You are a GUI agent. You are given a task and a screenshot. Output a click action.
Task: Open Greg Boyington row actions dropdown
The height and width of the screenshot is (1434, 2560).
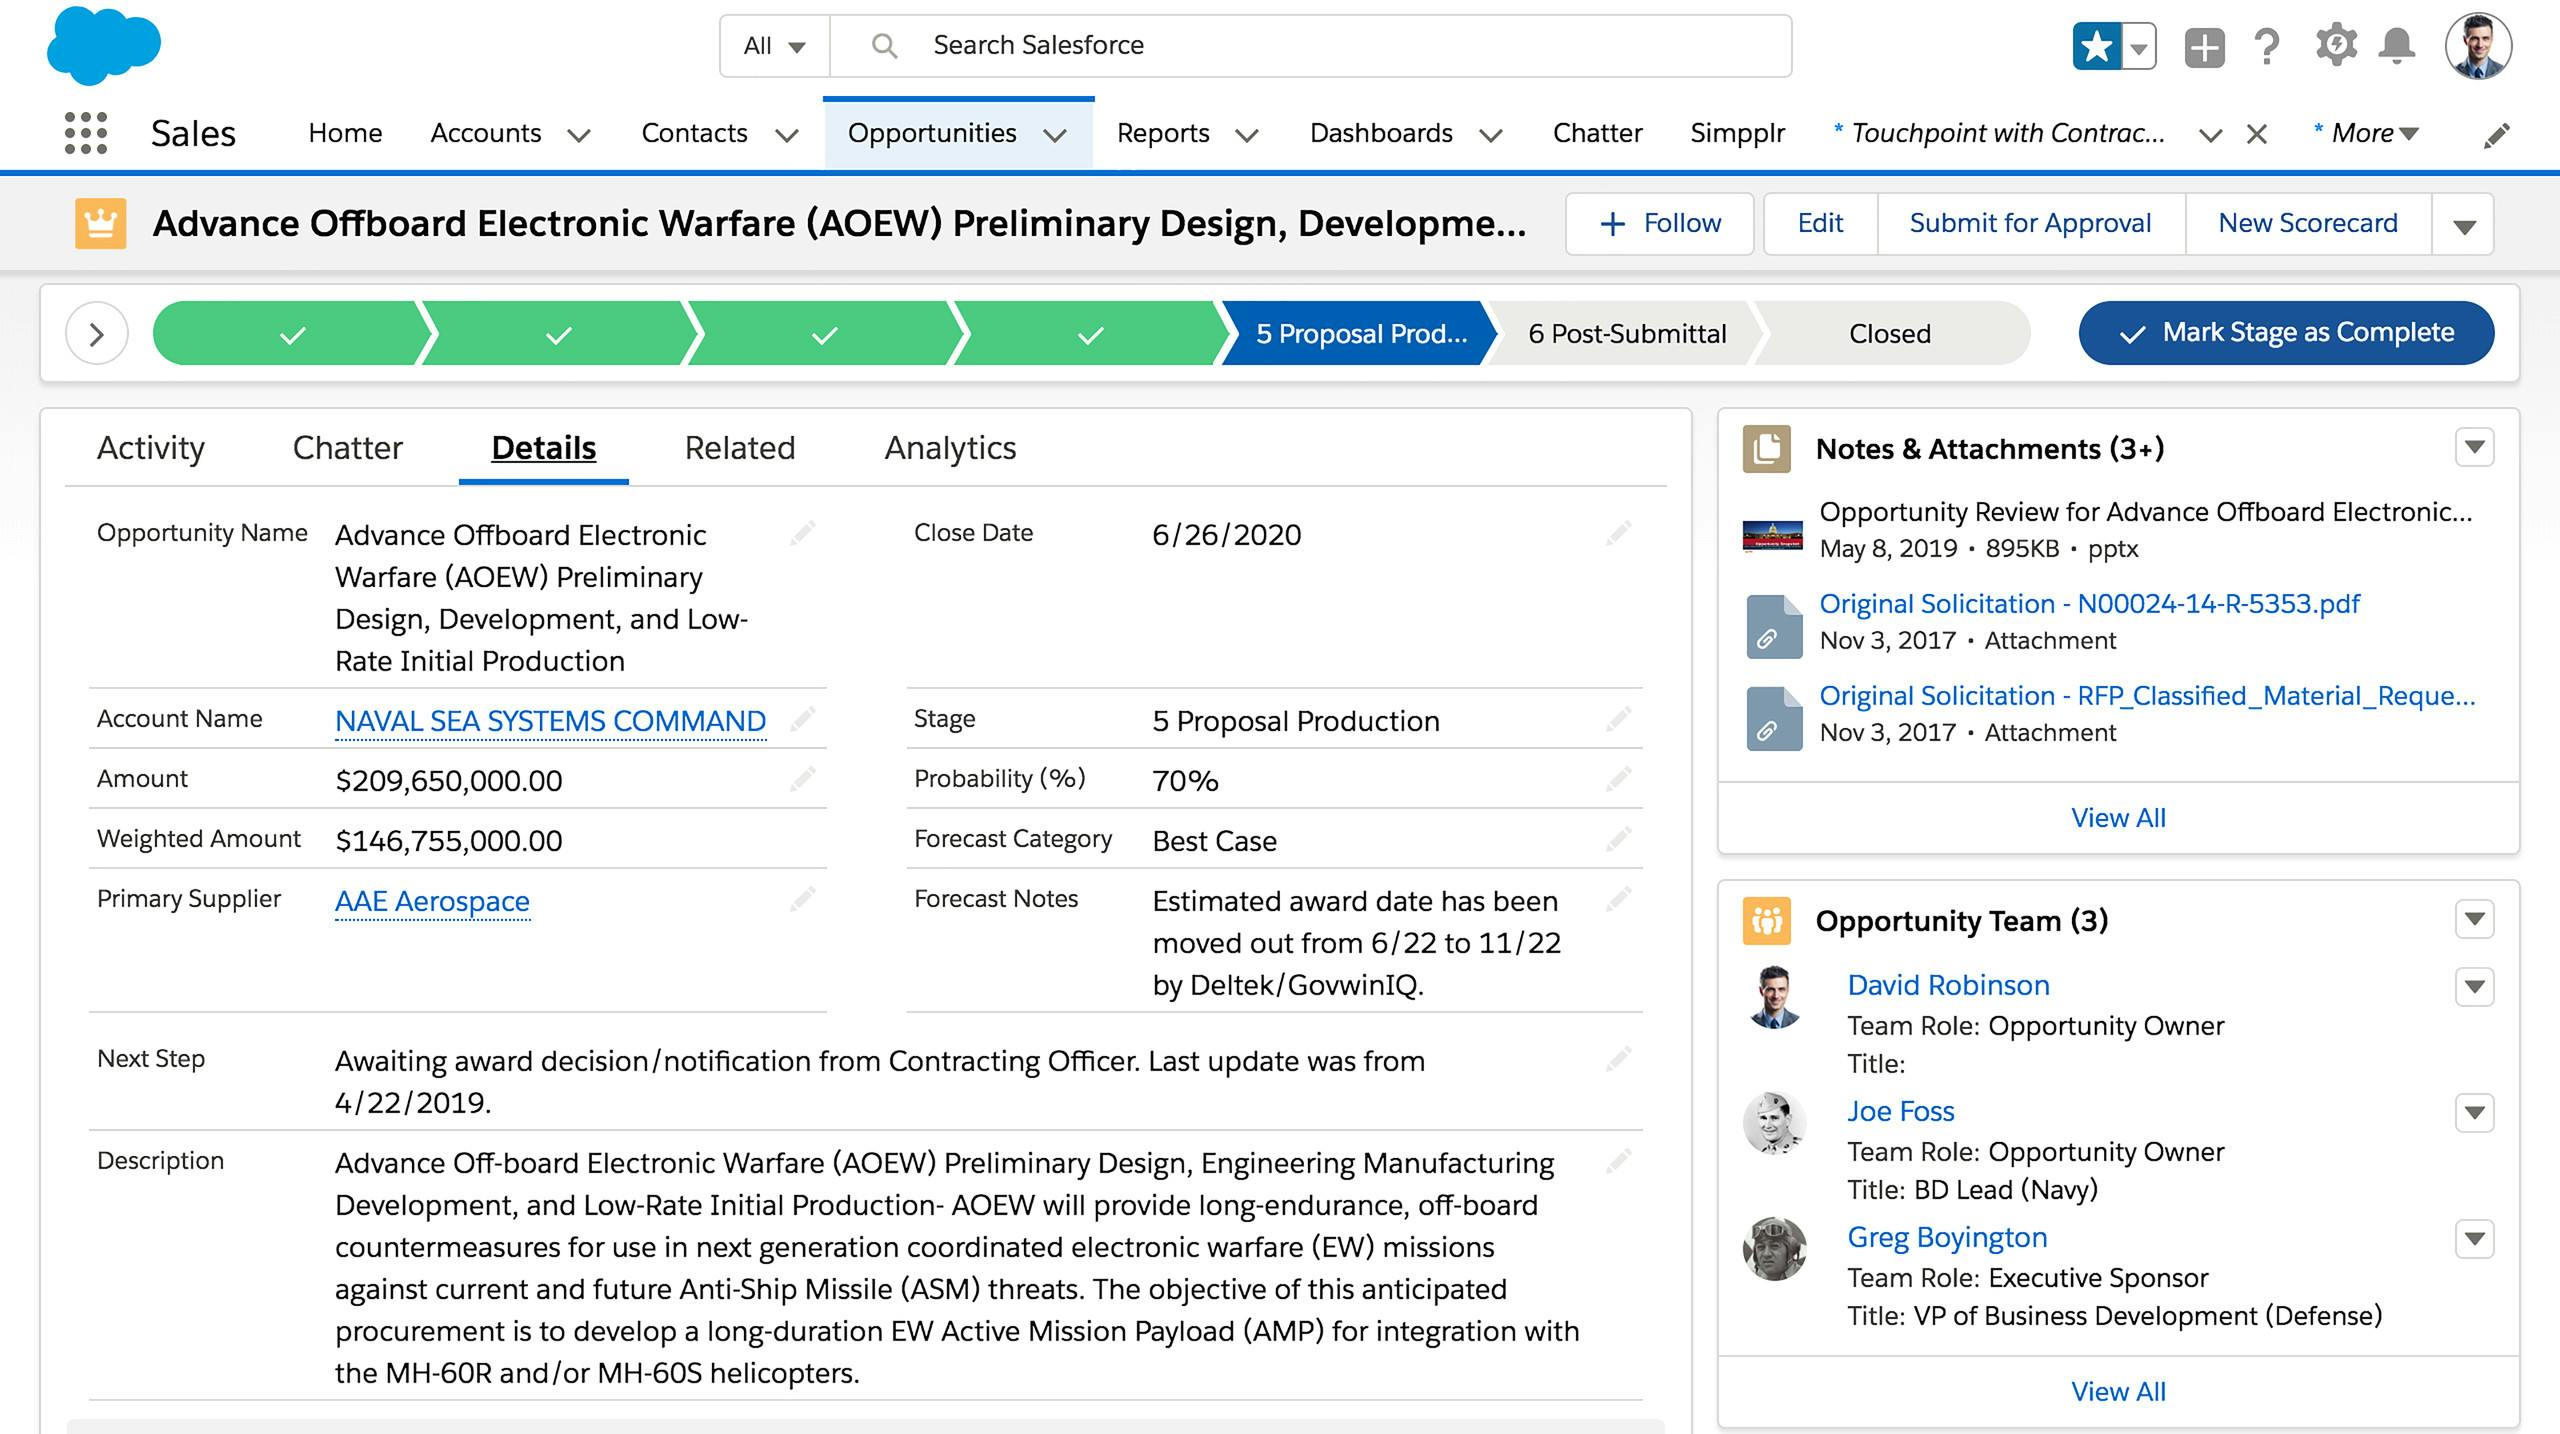click(x=2475, y=1239)
